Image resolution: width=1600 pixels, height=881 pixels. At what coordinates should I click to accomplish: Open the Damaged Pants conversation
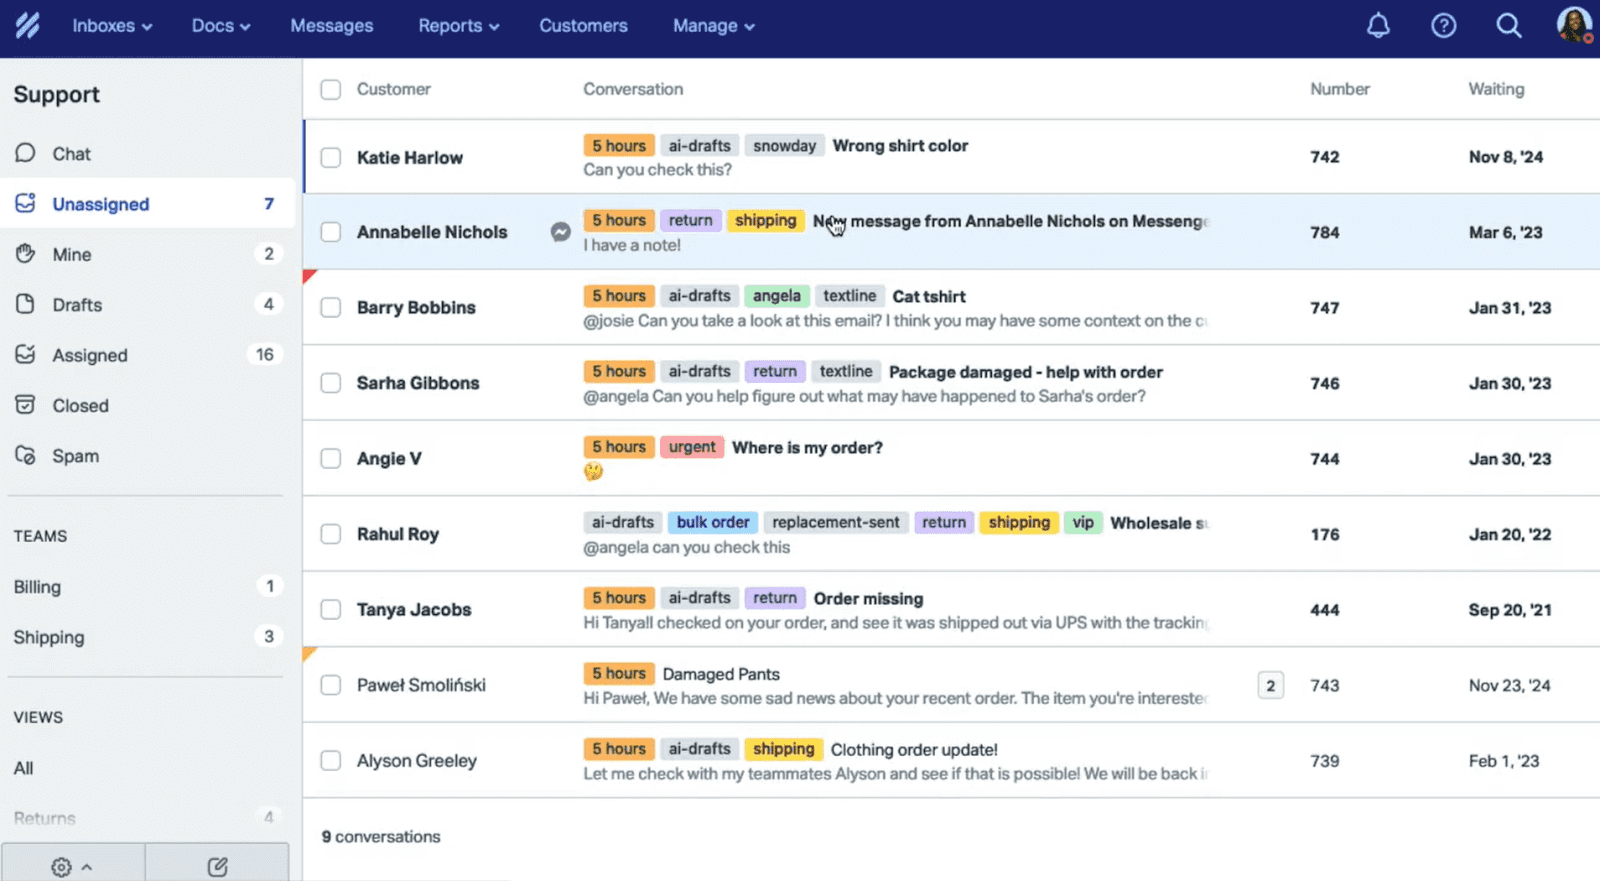(721, 674)
